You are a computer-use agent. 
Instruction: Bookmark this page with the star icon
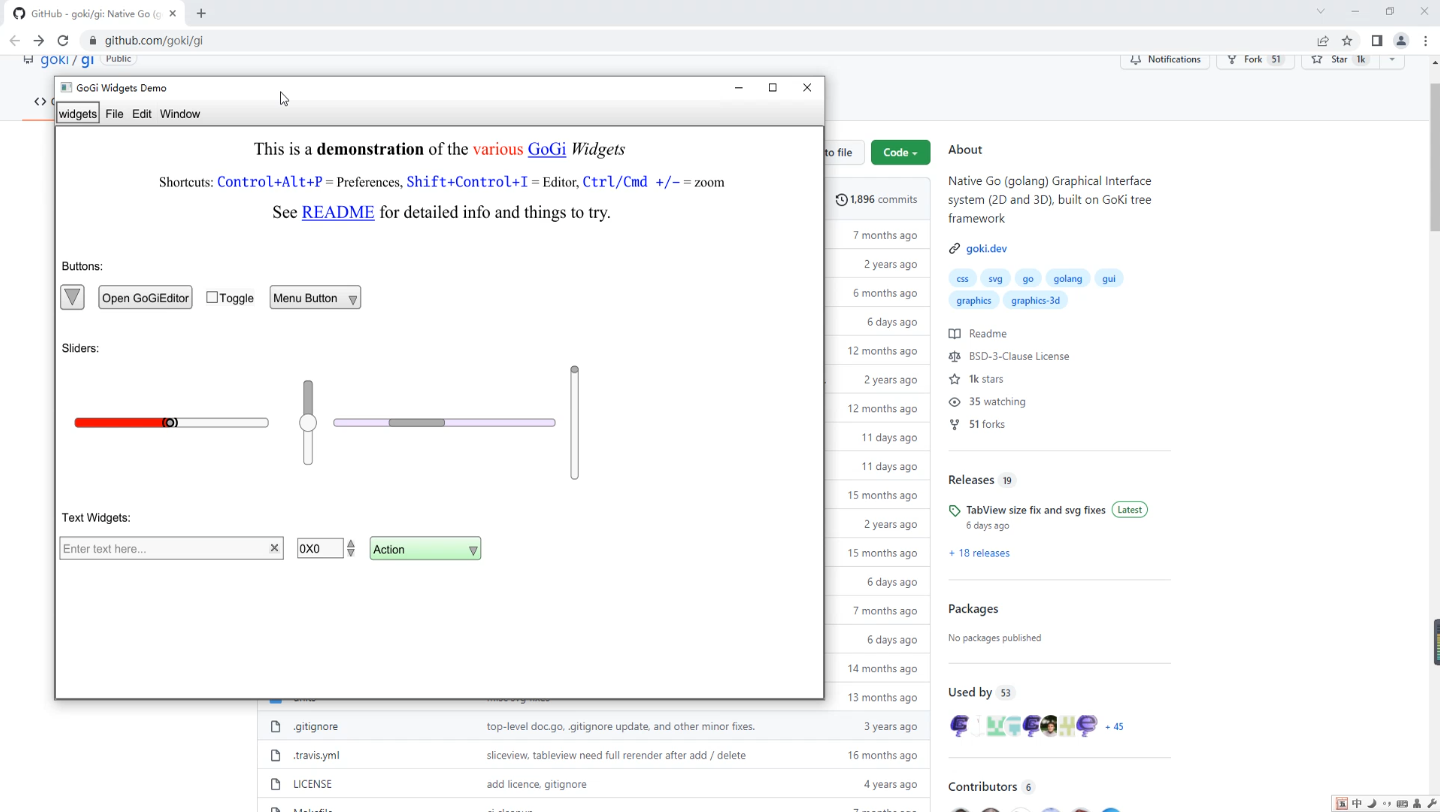(1347, 41)
